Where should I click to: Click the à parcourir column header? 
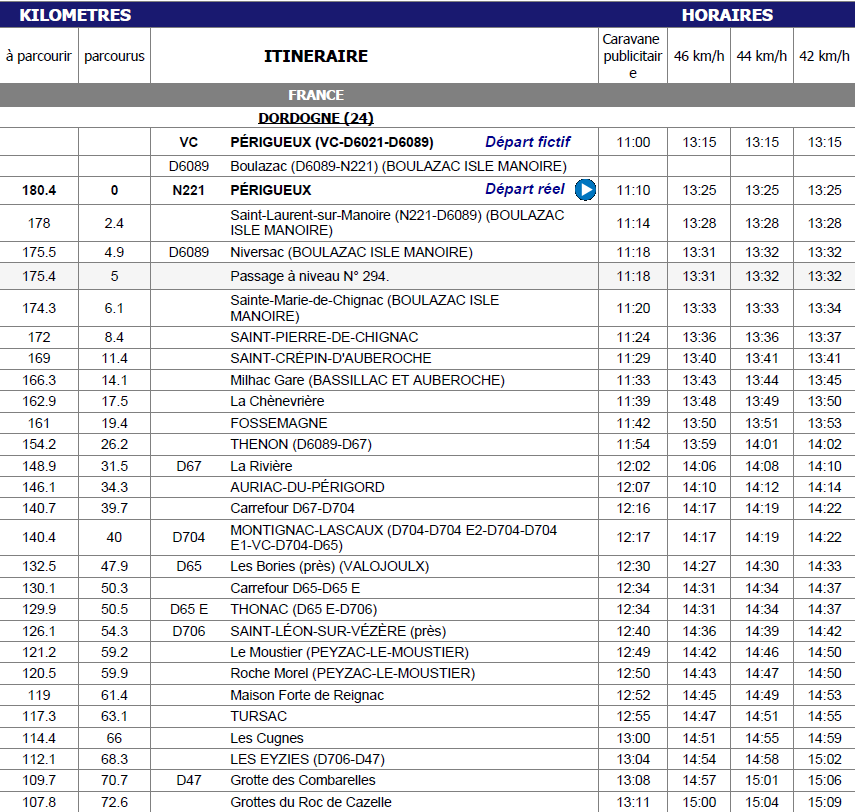(39, 56)
